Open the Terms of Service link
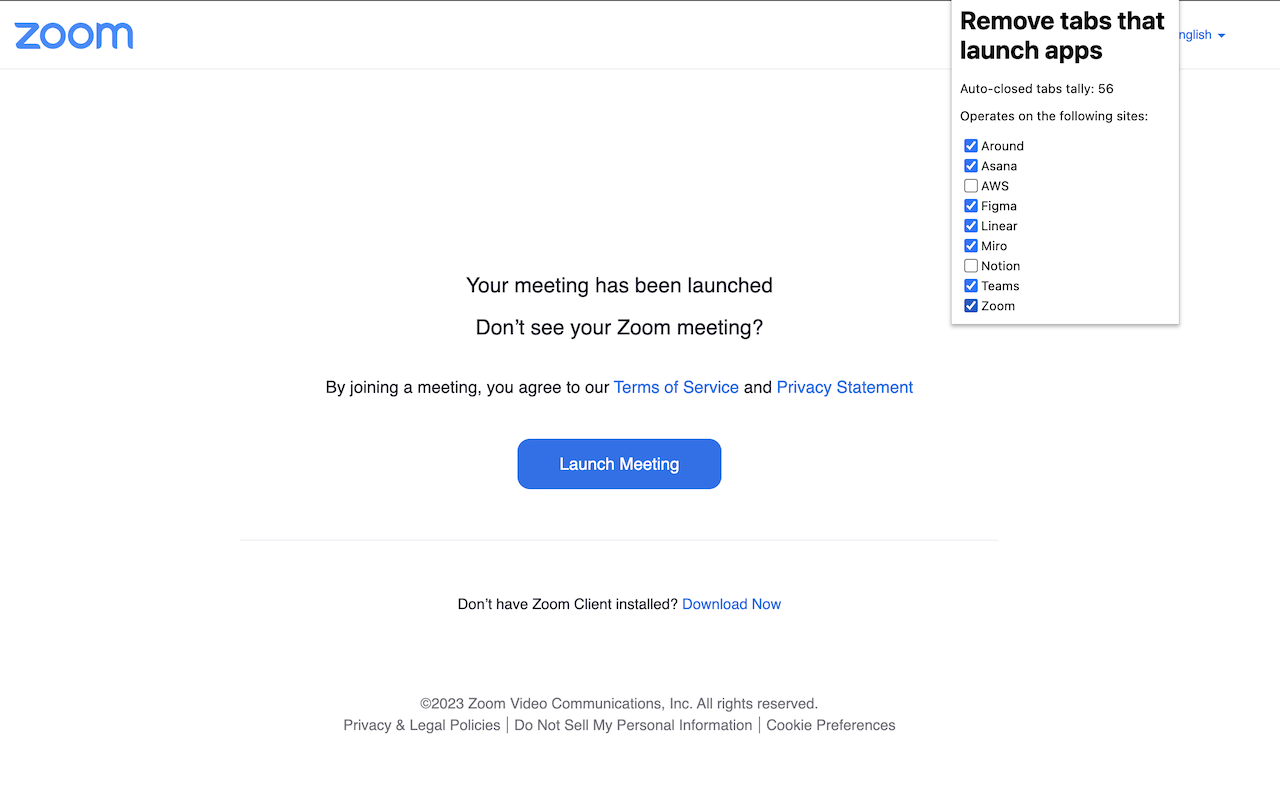 676,387
